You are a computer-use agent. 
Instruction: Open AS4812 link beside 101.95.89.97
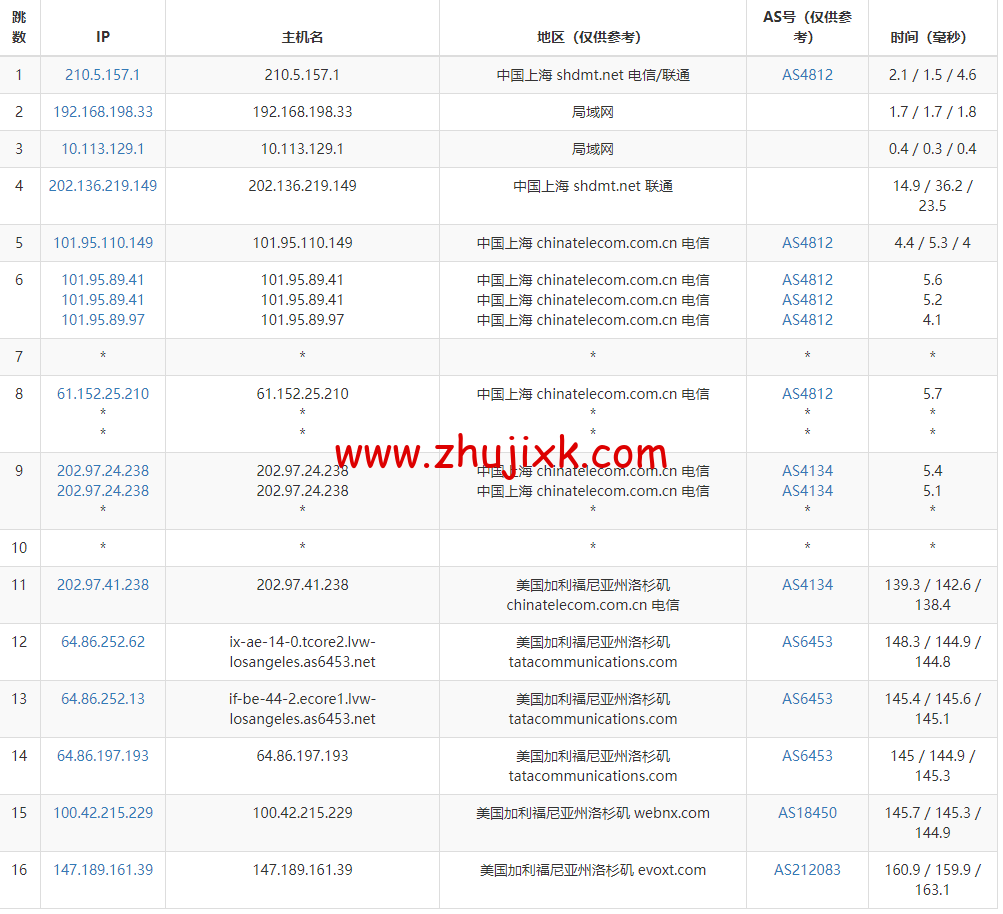click(806, 320)
